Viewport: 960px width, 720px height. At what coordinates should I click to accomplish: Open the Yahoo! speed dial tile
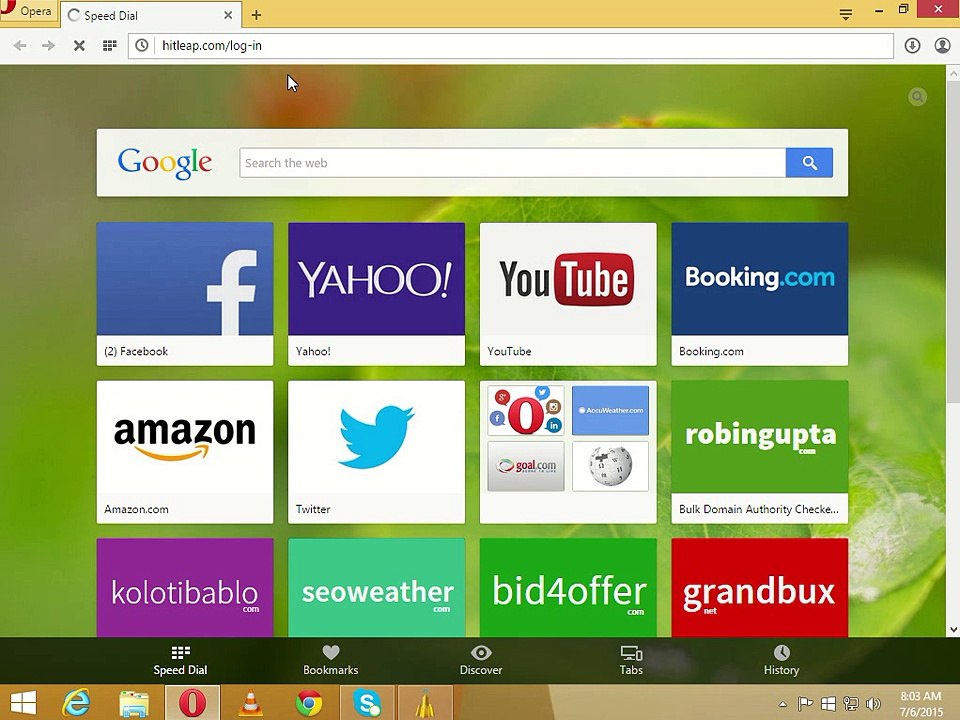377,294
